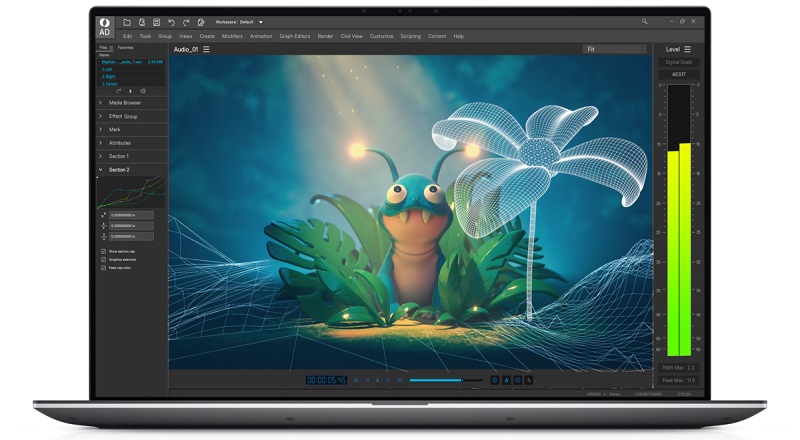Open the Level panel hamburger menu
This screenshot has width=800, height=440.
(687, 50)
